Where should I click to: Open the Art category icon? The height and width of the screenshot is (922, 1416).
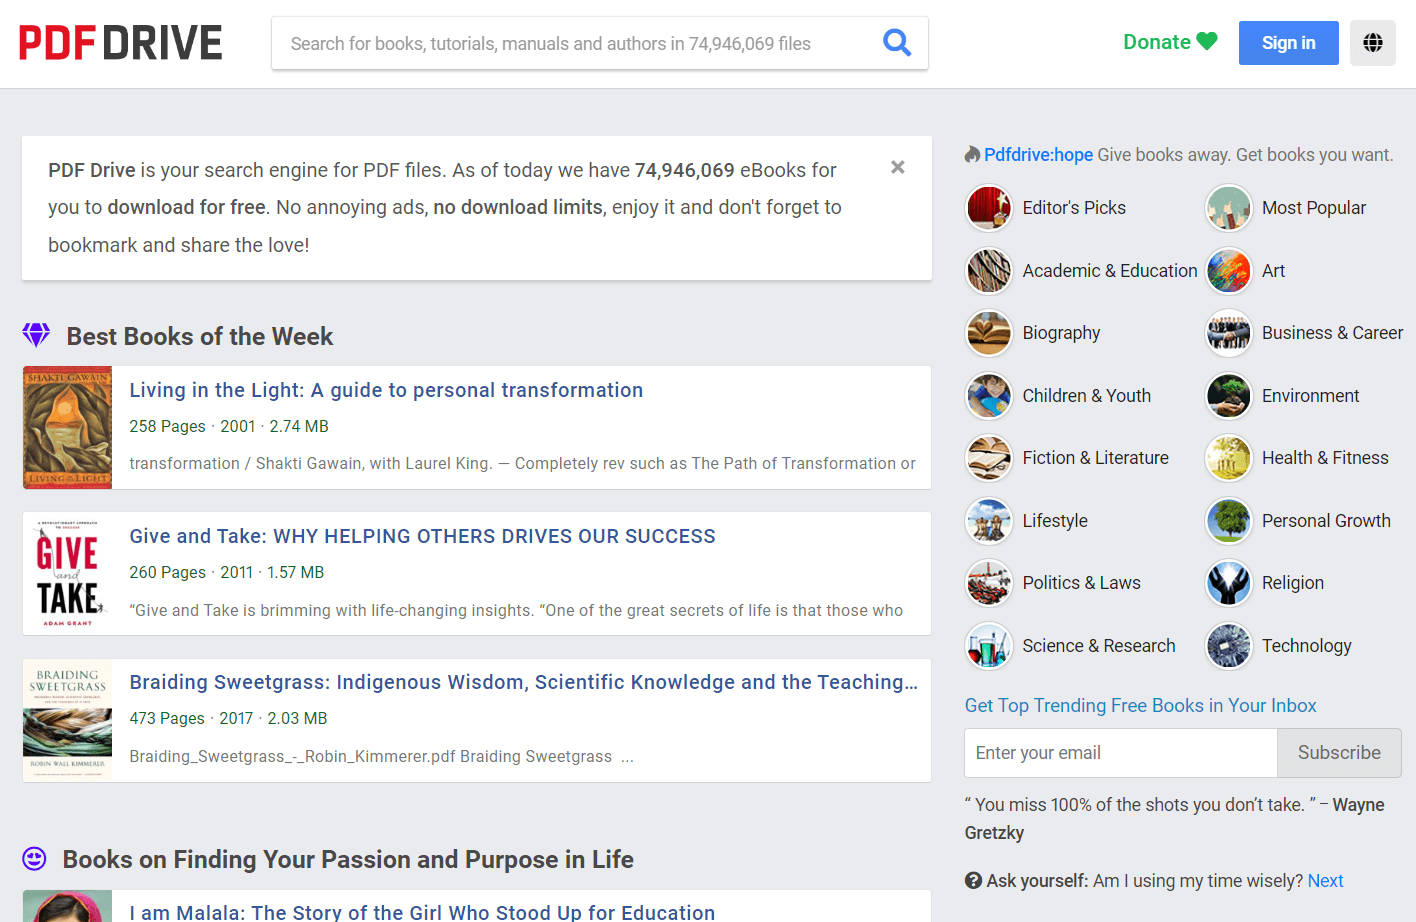tap(1229, 271)
